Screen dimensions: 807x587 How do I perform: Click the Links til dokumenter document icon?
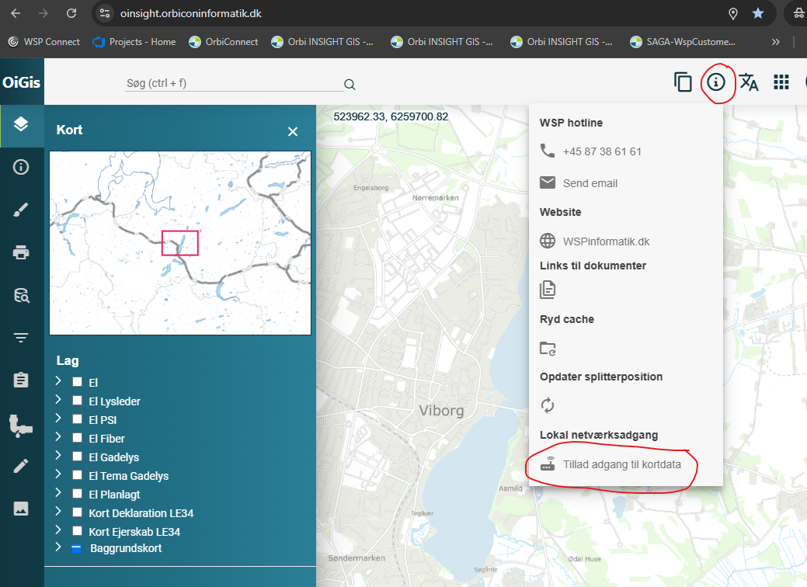(548, 290)
